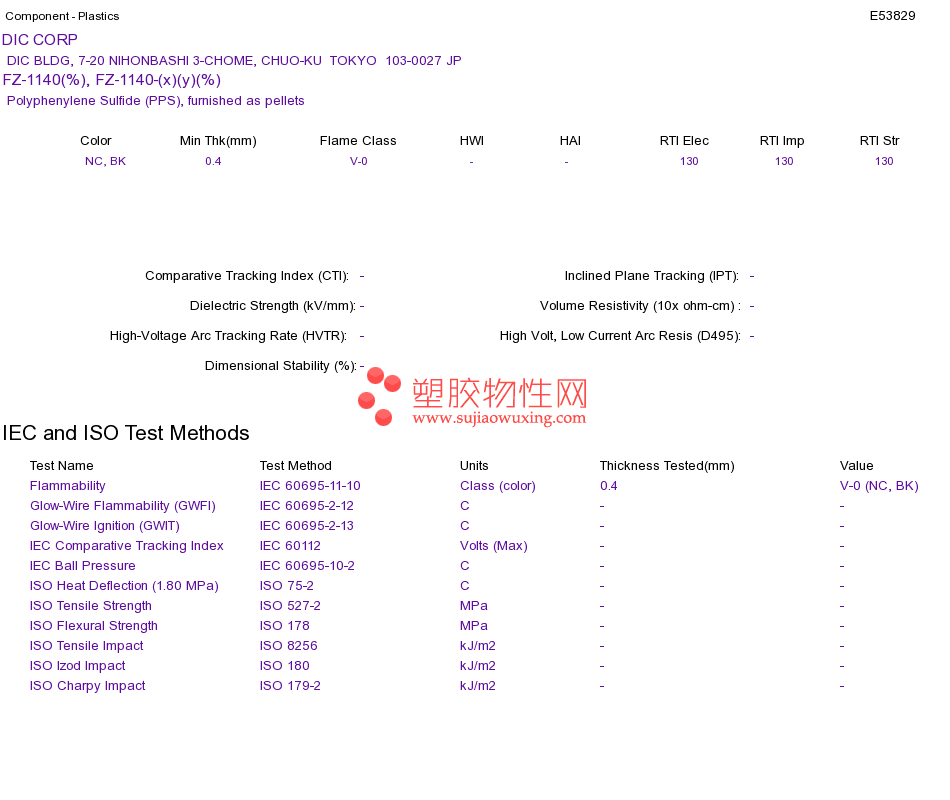This screenshot has width=950, height=800.
Task: Click the IEC 60695-11-10 test method
Action: tap(310, 486)
